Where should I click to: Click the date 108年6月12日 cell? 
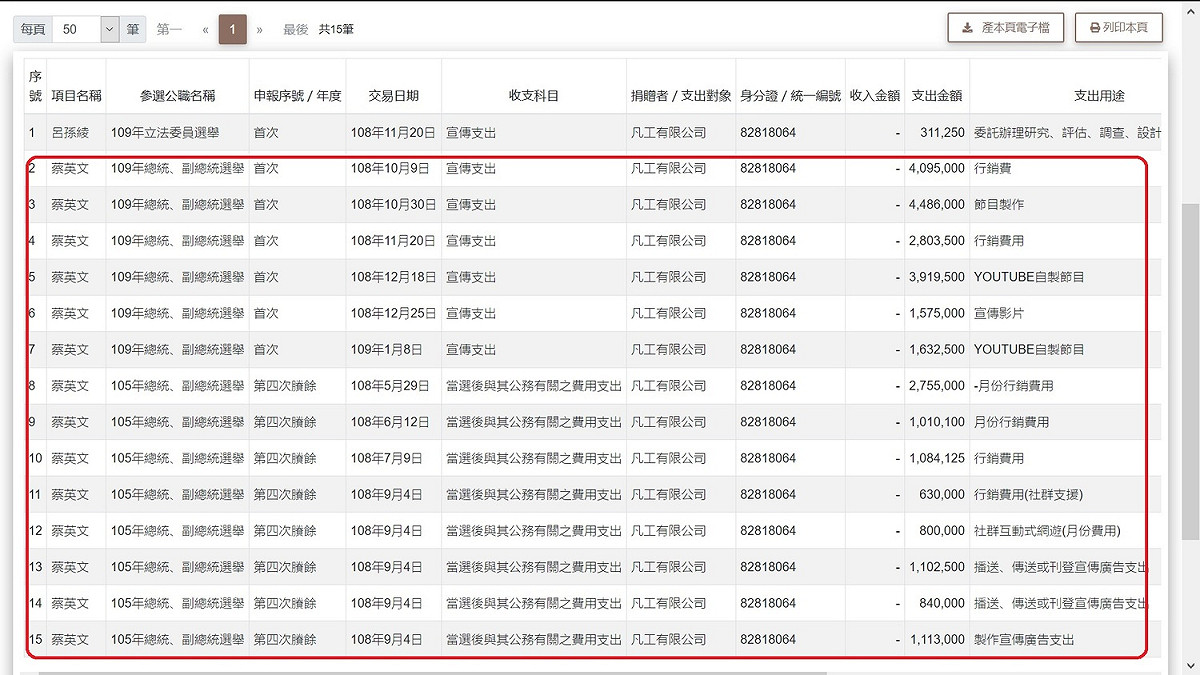[x=389, y=422]
